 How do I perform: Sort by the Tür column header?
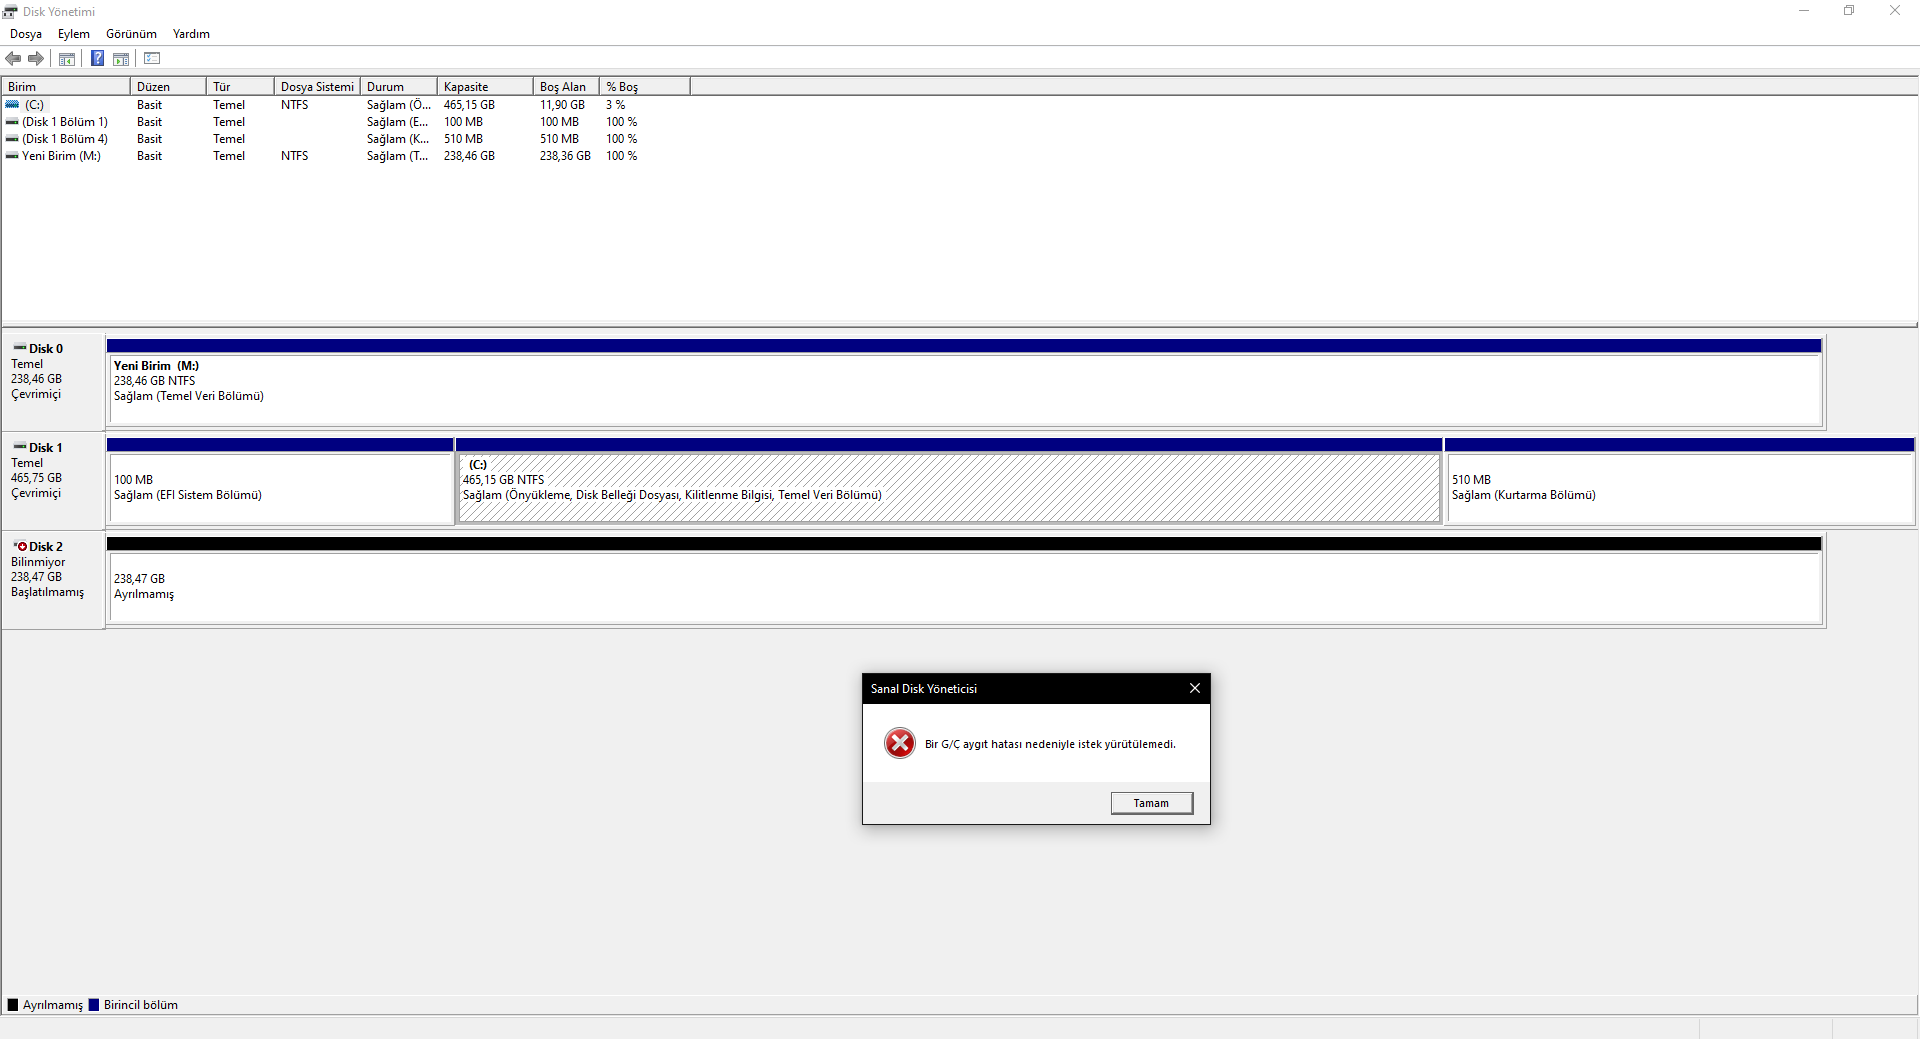coord(240,87)
